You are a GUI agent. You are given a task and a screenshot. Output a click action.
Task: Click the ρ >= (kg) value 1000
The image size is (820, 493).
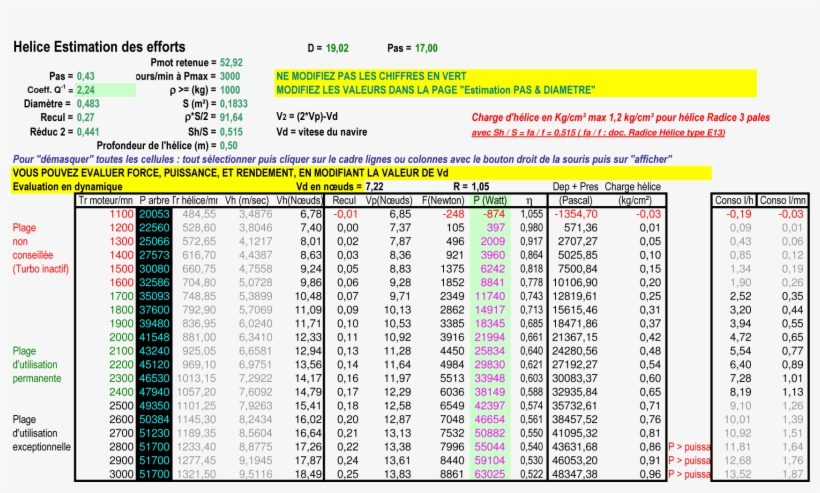[x=230, y=90]
